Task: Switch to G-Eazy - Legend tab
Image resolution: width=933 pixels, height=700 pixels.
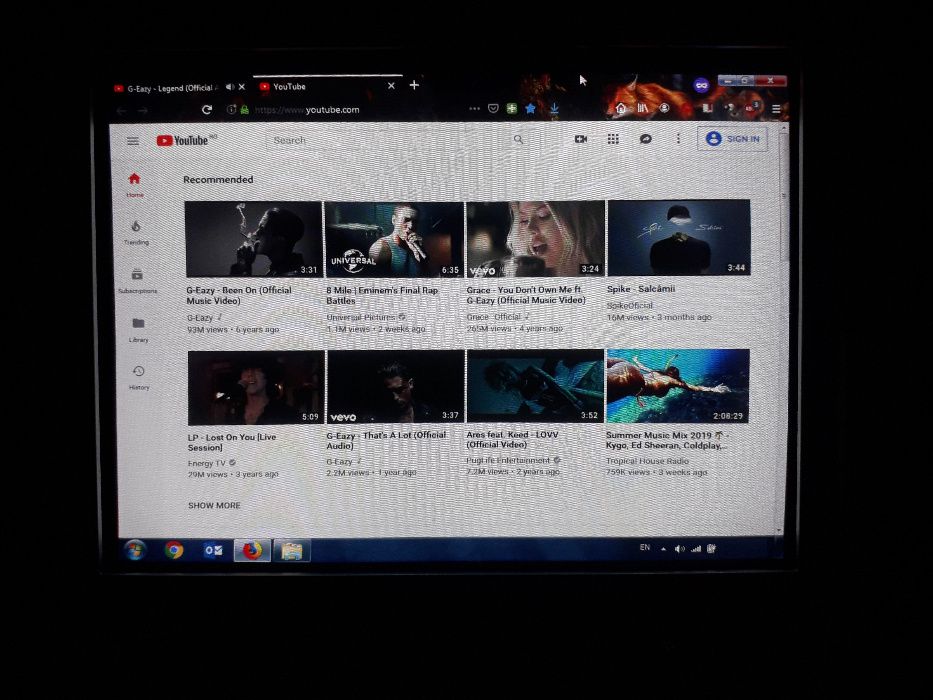Action: (171, 88)
